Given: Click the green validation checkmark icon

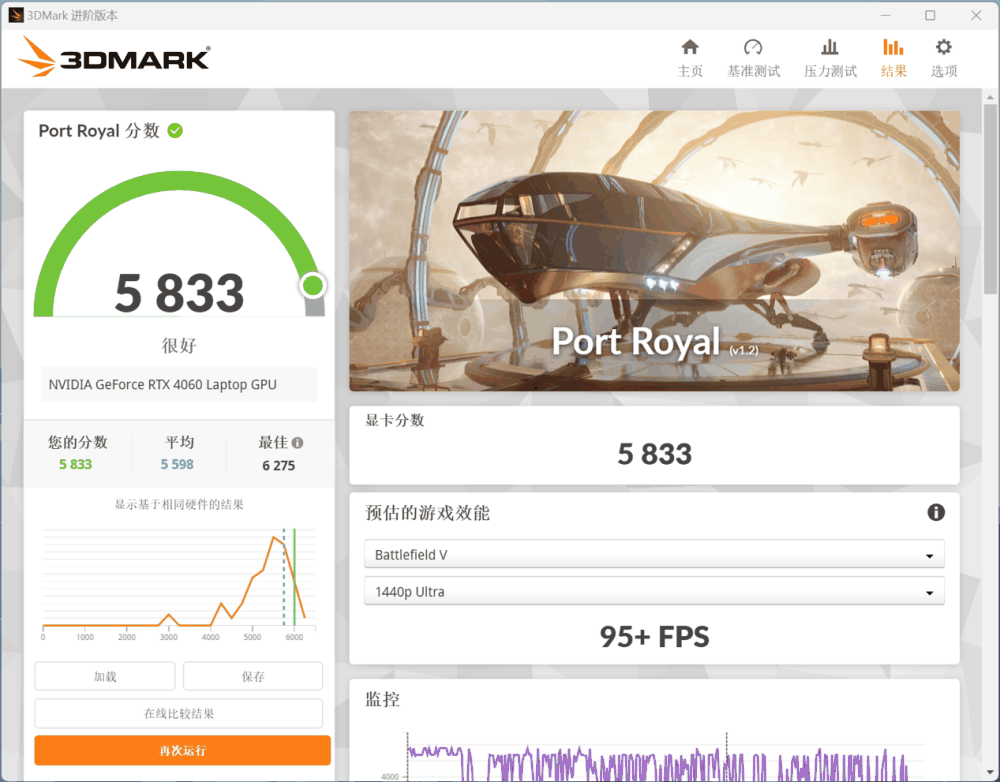Looking at the screenshot, I should click(x=175, y=130).
